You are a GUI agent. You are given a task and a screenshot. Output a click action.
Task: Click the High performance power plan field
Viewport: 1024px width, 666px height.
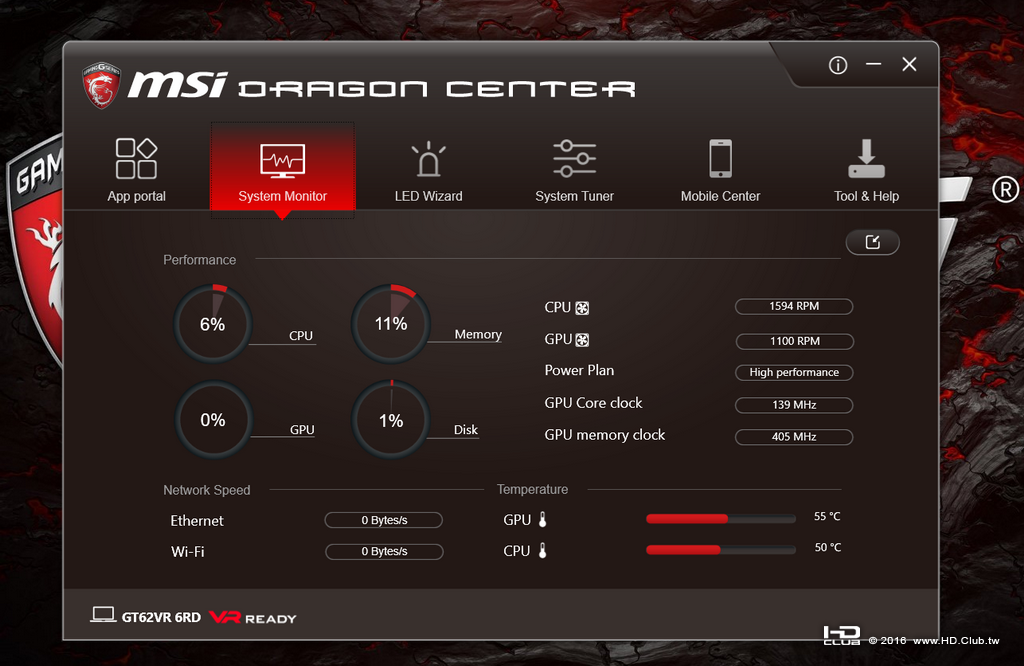(x=794, y=372)
